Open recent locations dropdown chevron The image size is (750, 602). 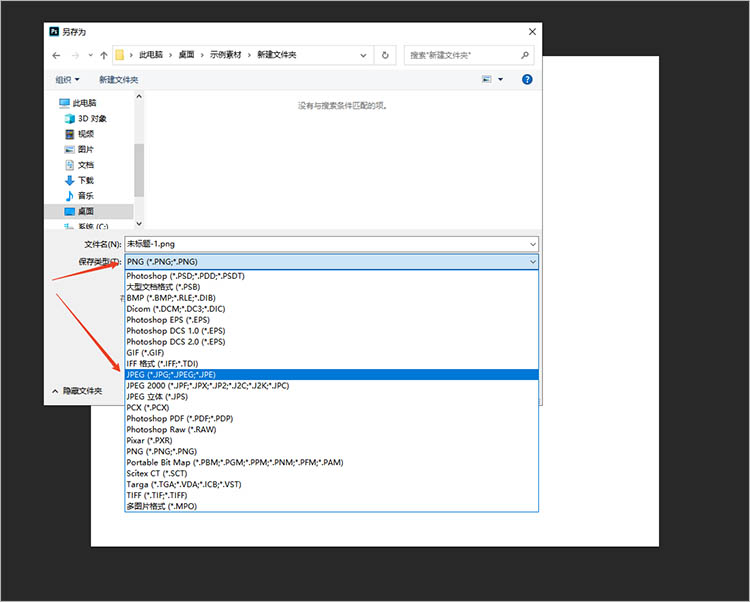(x=90, y=55)
